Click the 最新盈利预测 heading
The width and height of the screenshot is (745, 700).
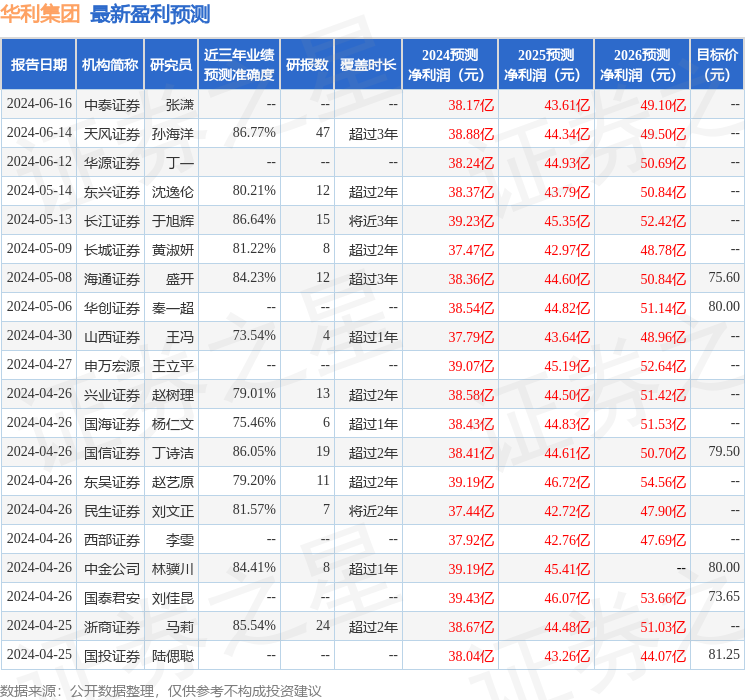[150, 14]
